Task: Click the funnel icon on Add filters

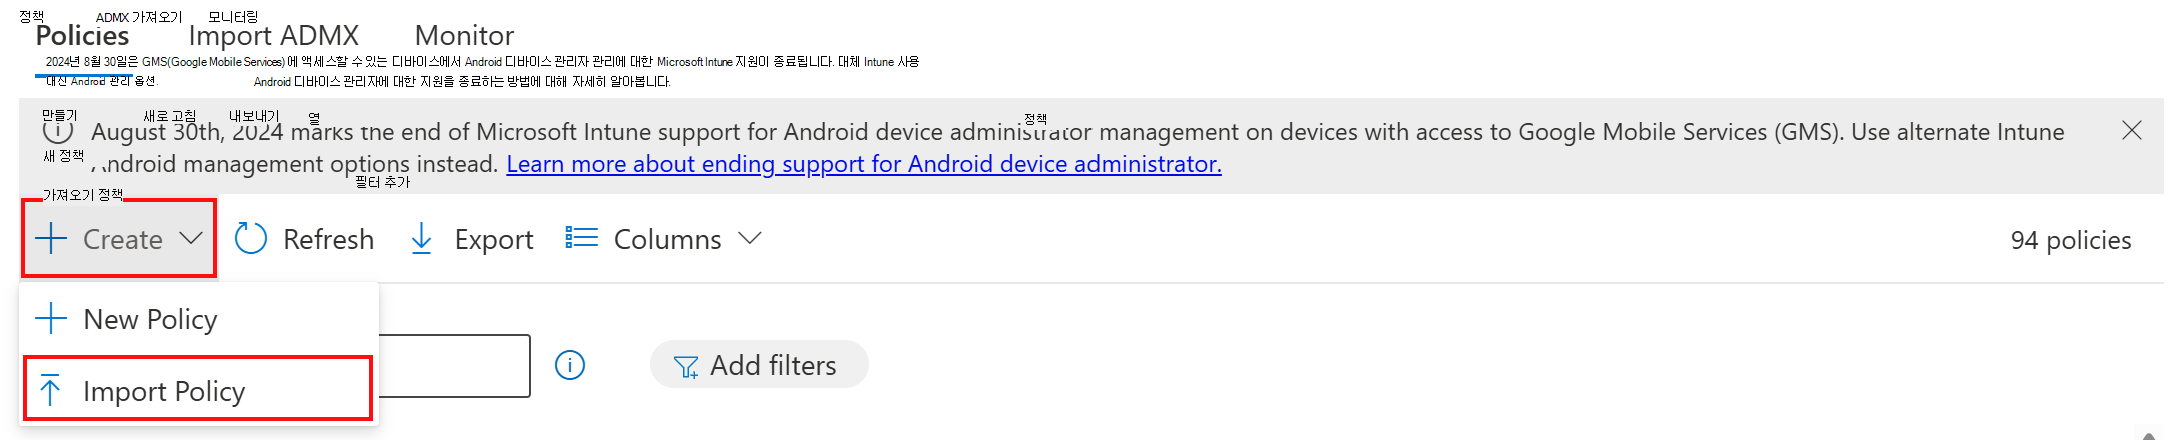Action: pyautogui.click(x=686, y=367)
